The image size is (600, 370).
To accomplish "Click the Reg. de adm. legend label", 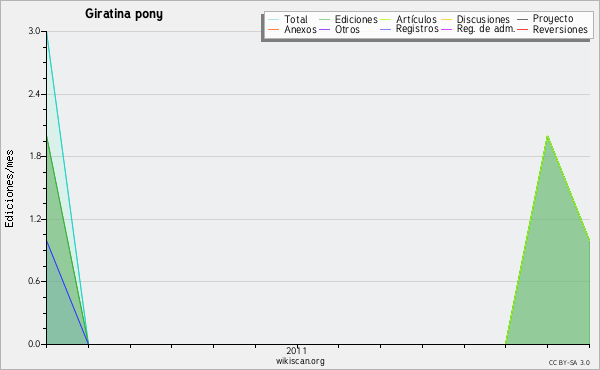I will (486, 29).
